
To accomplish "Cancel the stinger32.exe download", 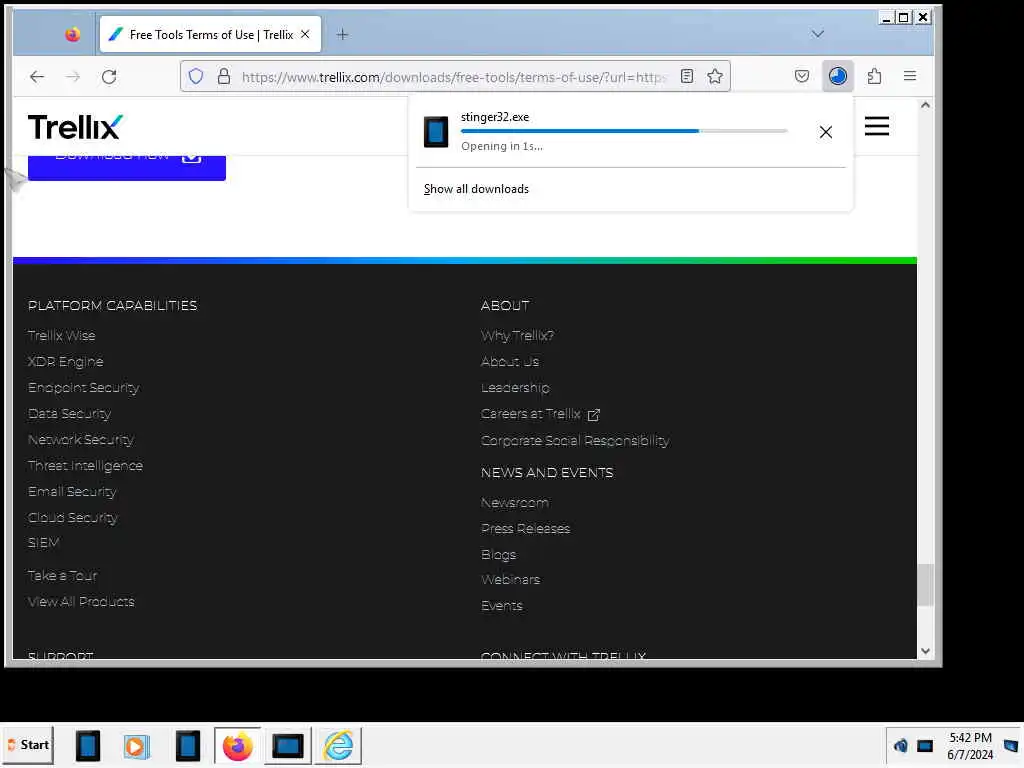I will tap(825, 132).
